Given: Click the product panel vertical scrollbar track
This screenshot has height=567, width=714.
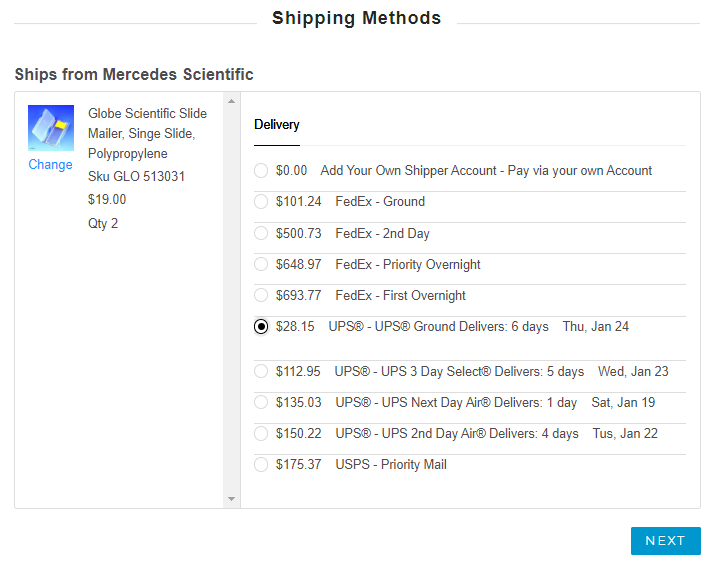Looking at the screenshot, I should [232, 300].
